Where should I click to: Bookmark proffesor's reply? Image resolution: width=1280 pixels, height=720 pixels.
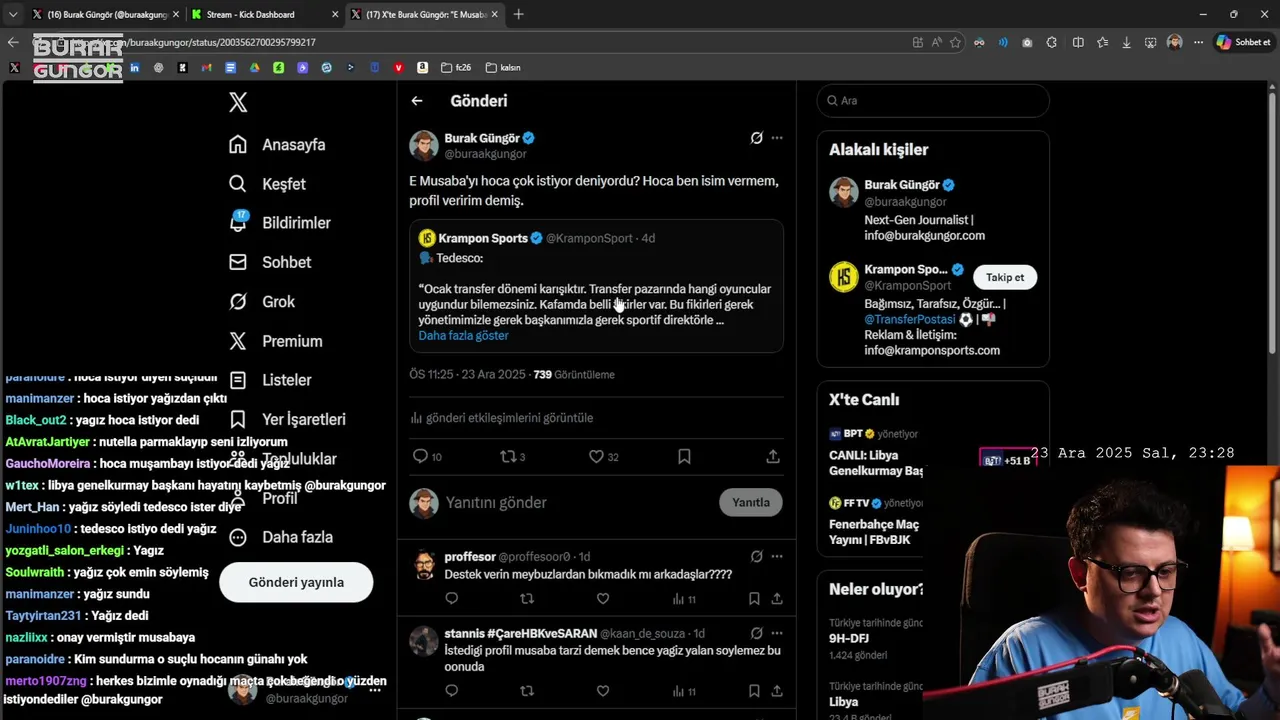point(754,599)
